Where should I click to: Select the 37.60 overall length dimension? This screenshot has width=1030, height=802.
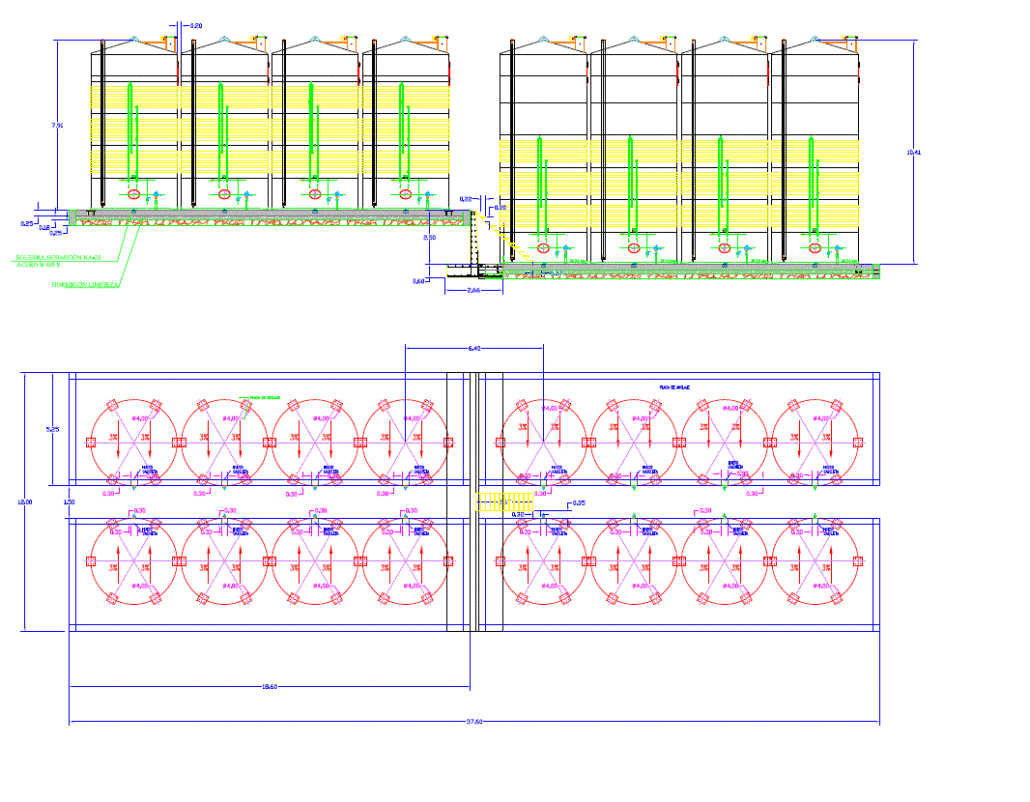[x=474, y=721]
